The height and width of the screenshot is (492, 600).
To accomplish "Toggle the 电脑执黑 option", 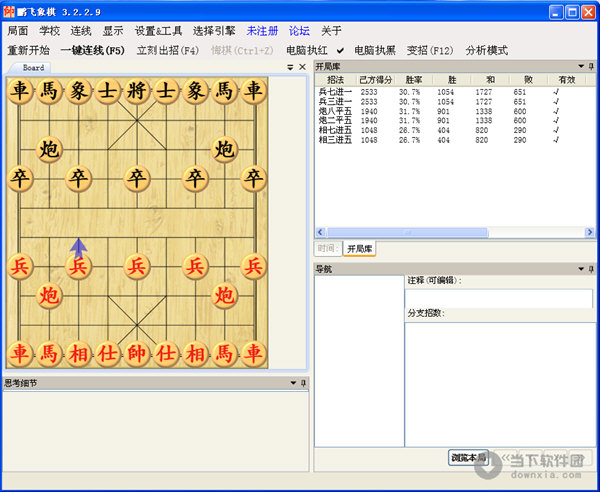I will (374, 49).
